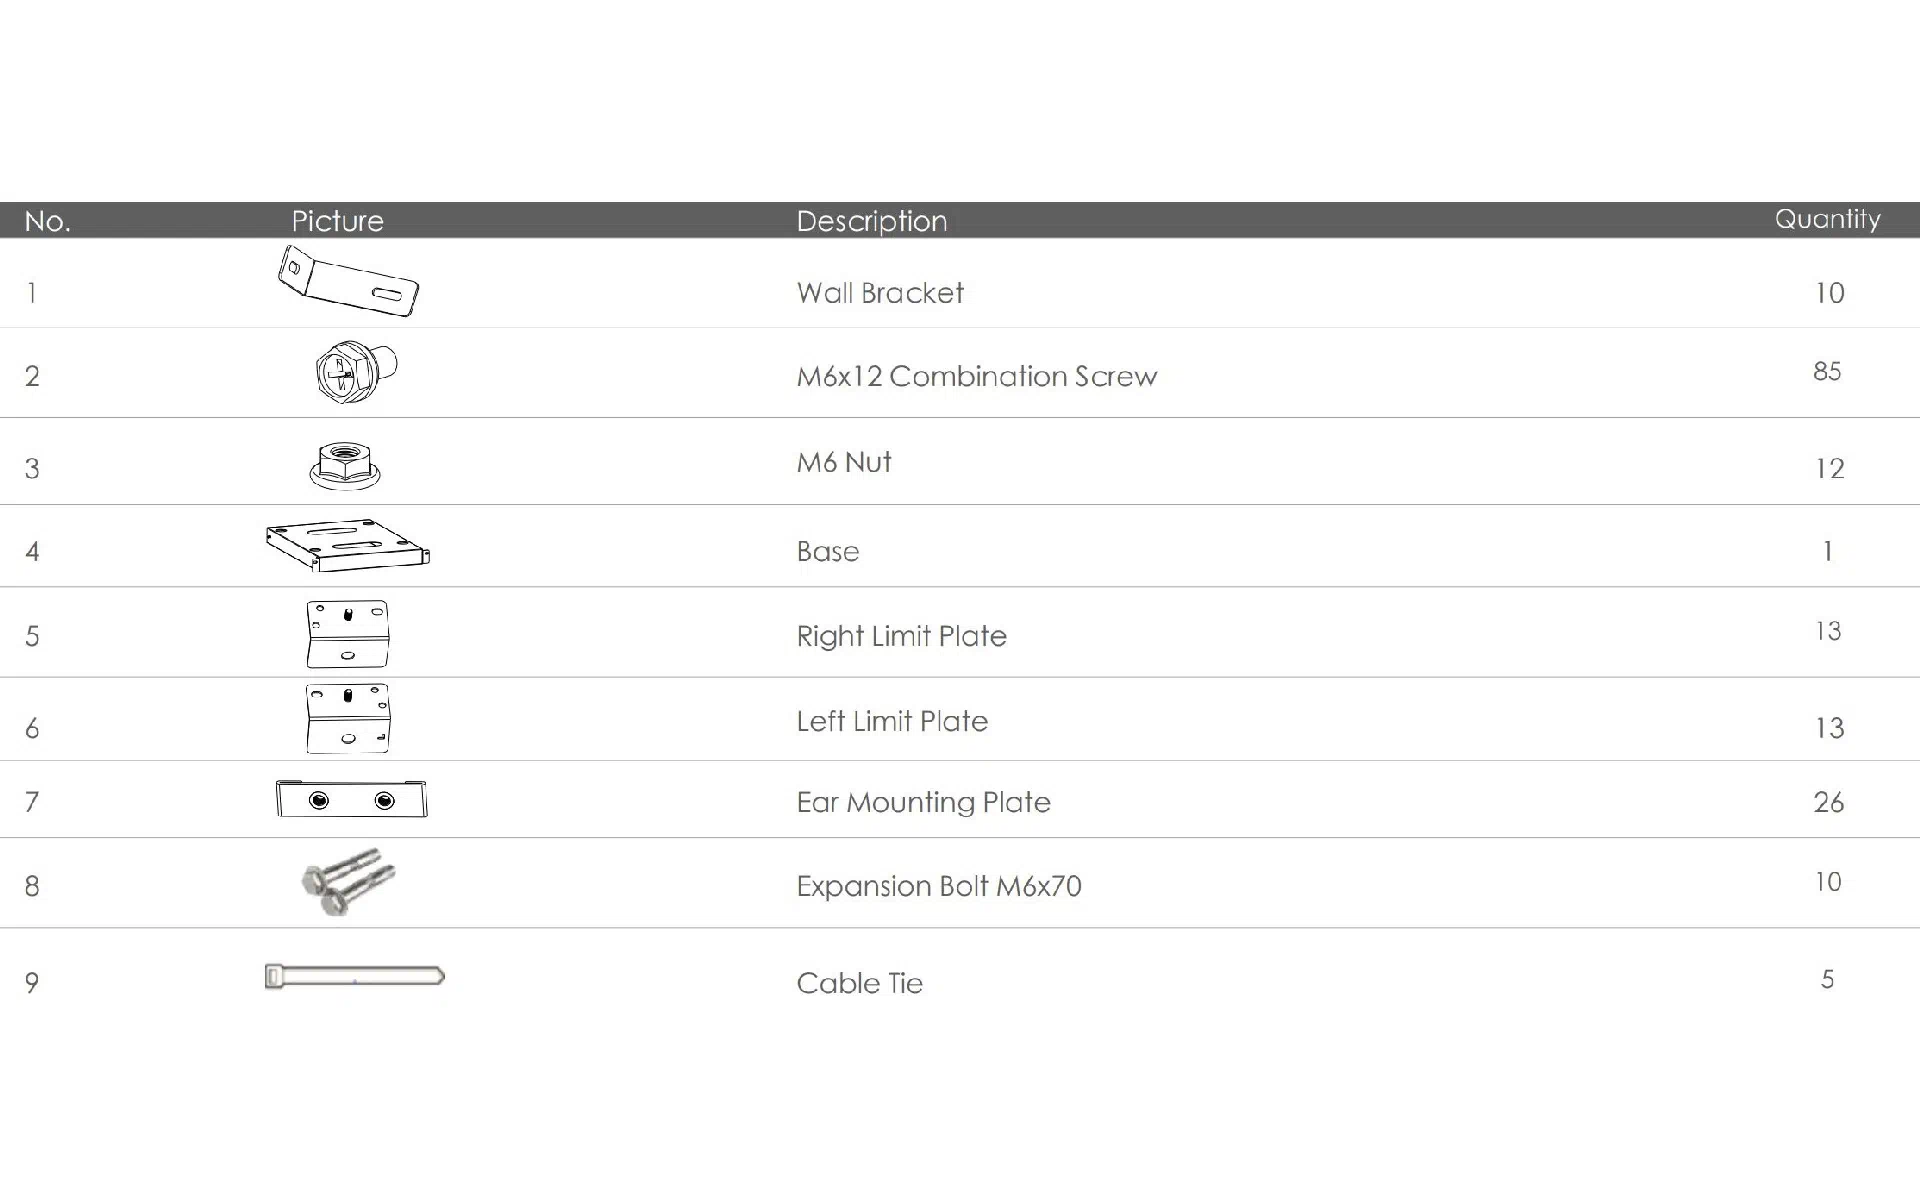Select the Ear Mounting Plate image
The height and width of the screenshot is (1200, 1920).
pos(351,799)
